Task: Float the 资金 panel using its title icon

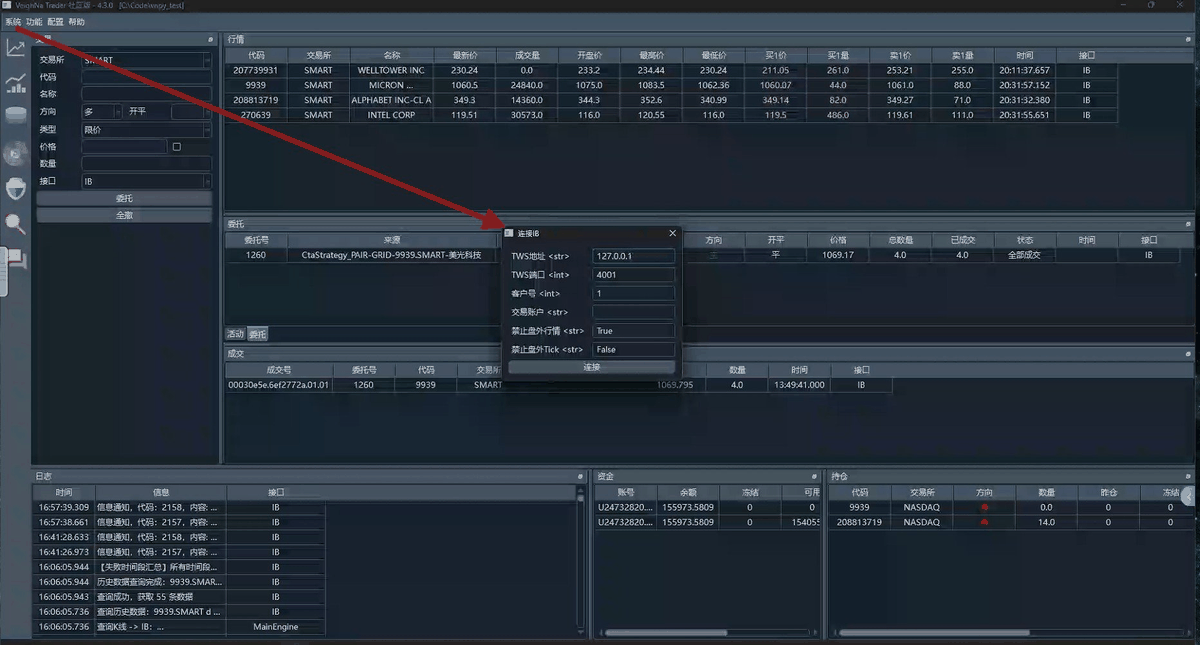Action: tap(815, 477)
